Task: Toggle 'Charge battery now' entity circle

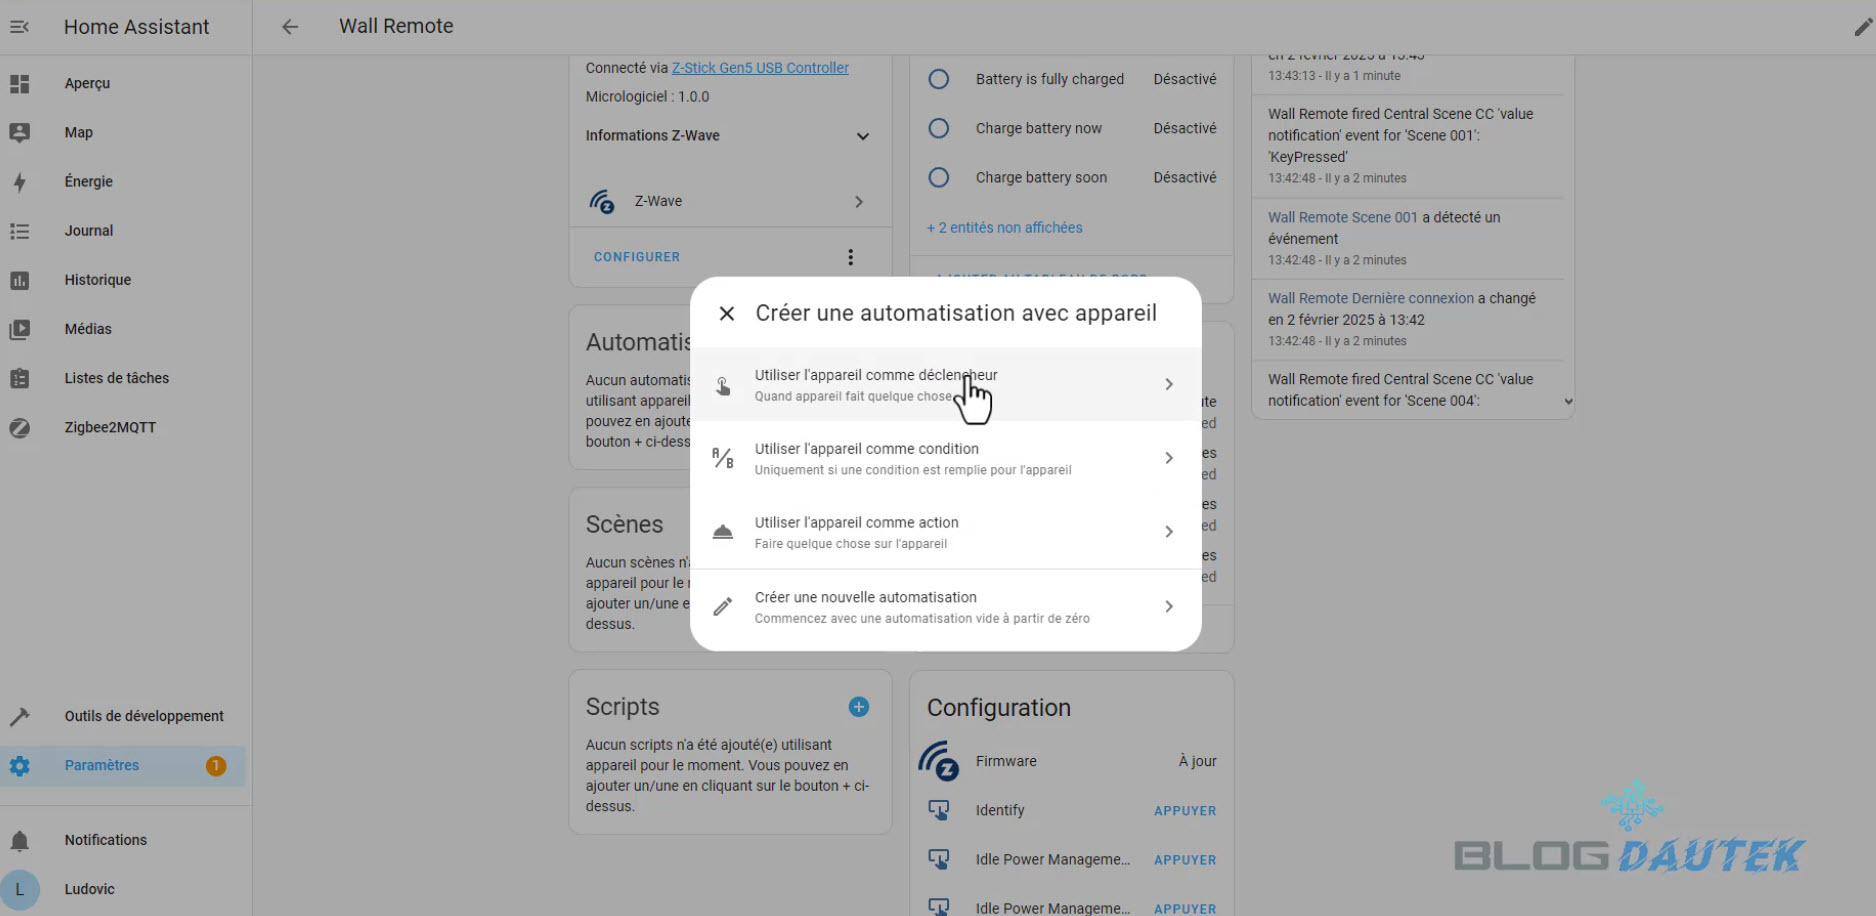Action: (938, 128)
